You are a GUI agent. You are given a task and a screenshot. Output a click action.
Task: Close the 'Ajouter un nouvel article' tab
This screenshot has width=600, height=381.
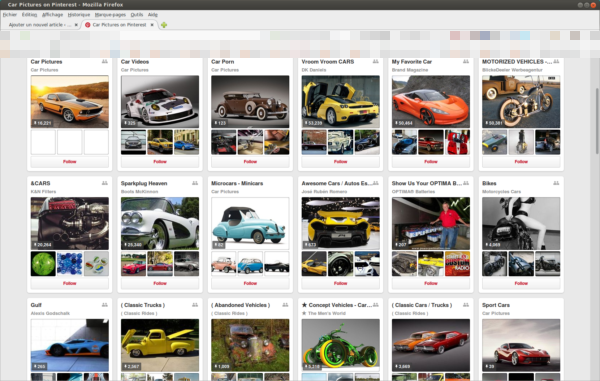(76, 25)
